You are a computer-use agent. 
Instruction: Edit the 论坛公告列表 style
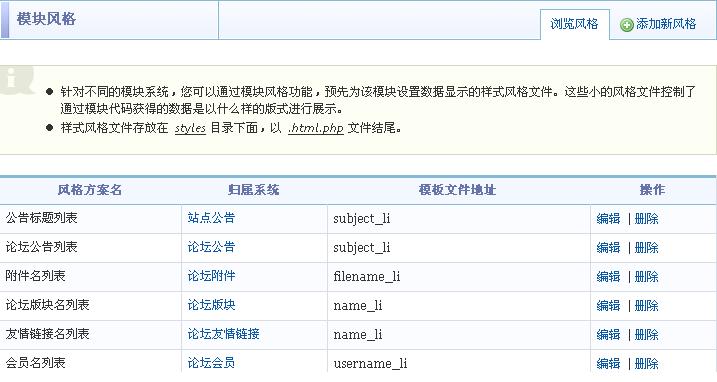click(608, 247)
